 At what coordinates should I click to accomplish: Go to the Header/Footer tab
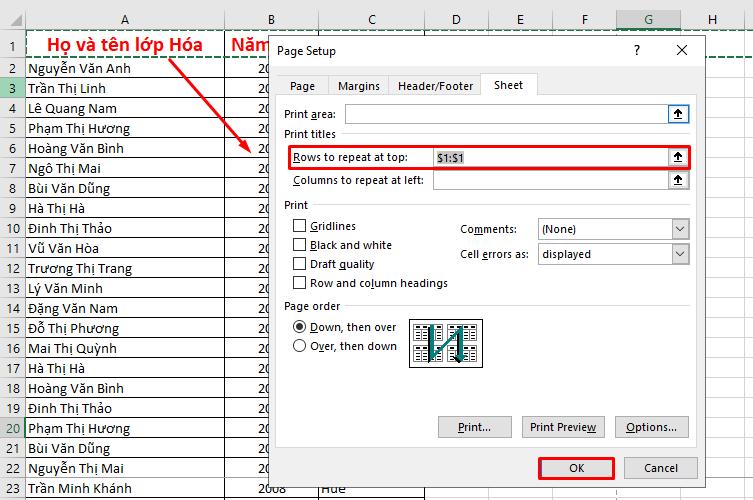[x=435, y=86]
